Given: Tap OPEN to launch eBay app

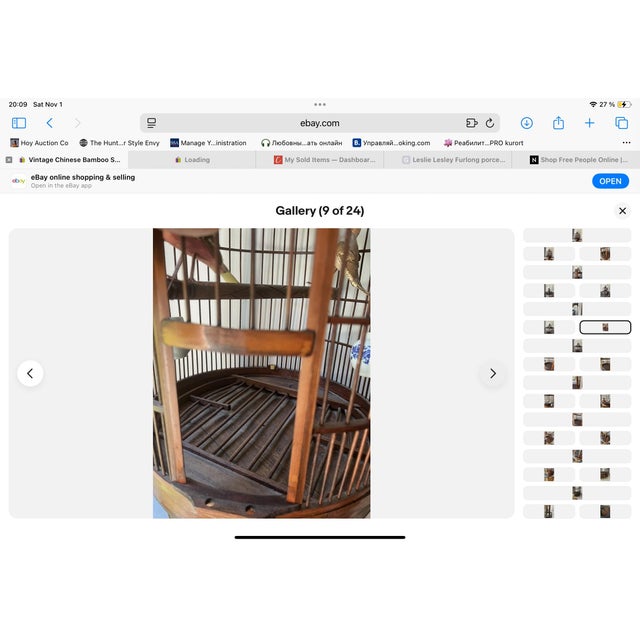Looking at the screenshot, I should click(610, 181).
